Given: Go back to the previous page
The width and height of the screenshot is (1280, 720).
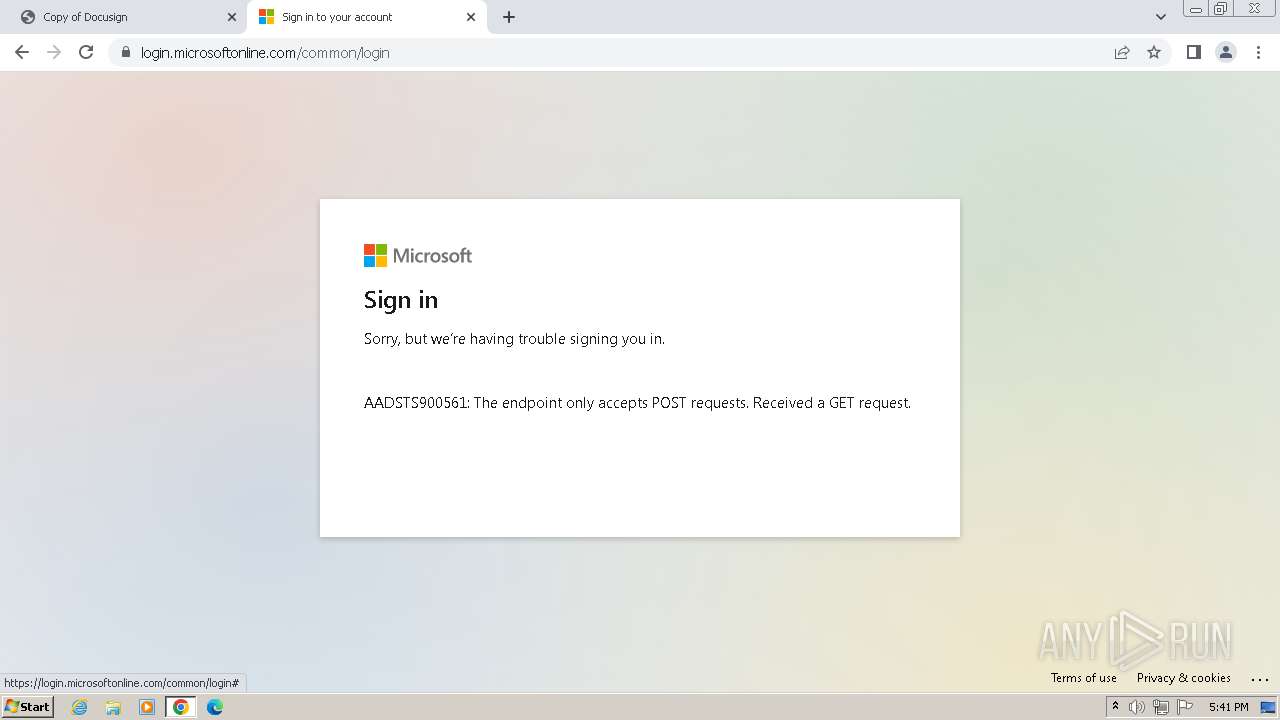Looking at the screenshot, I should click(22, 52).
